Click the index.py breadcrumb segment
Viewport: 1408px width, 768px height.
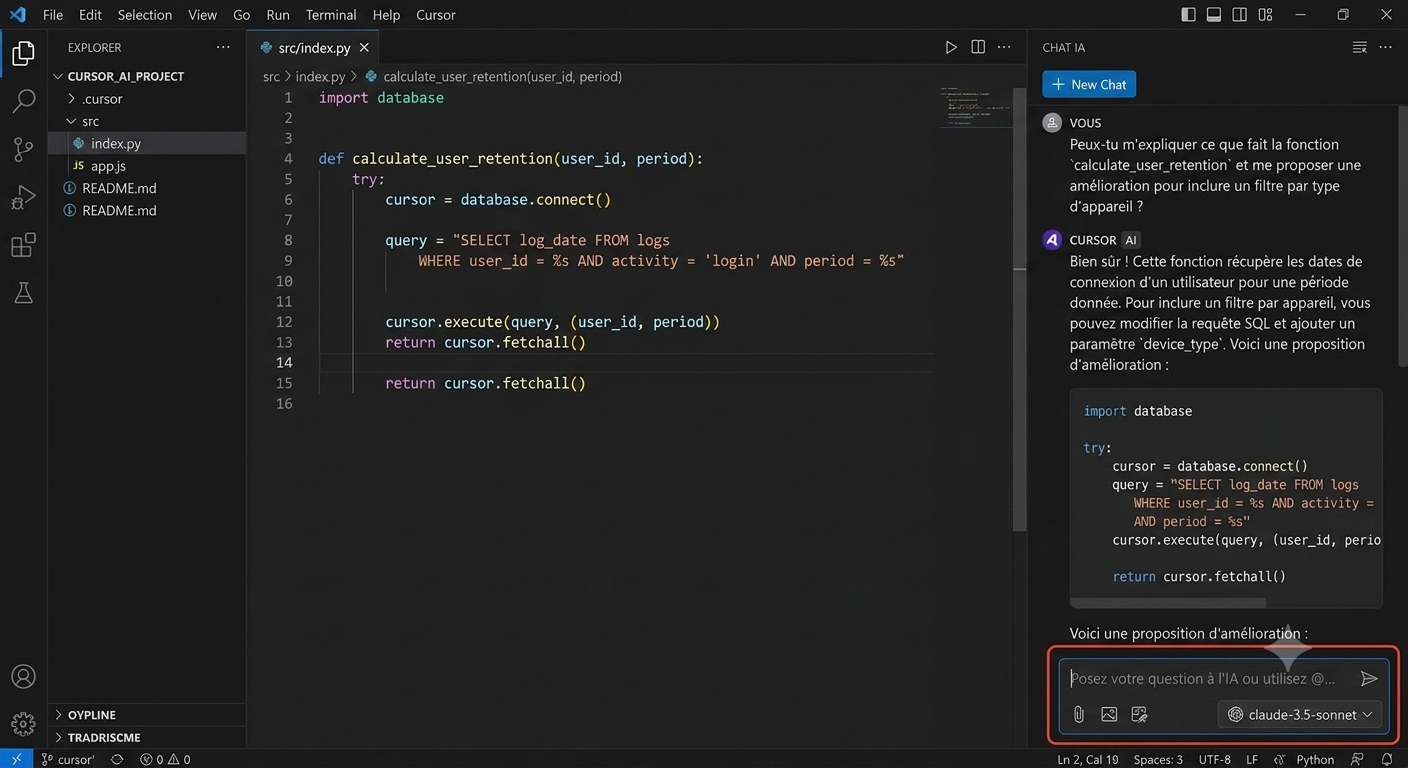[x=320, y=76]
